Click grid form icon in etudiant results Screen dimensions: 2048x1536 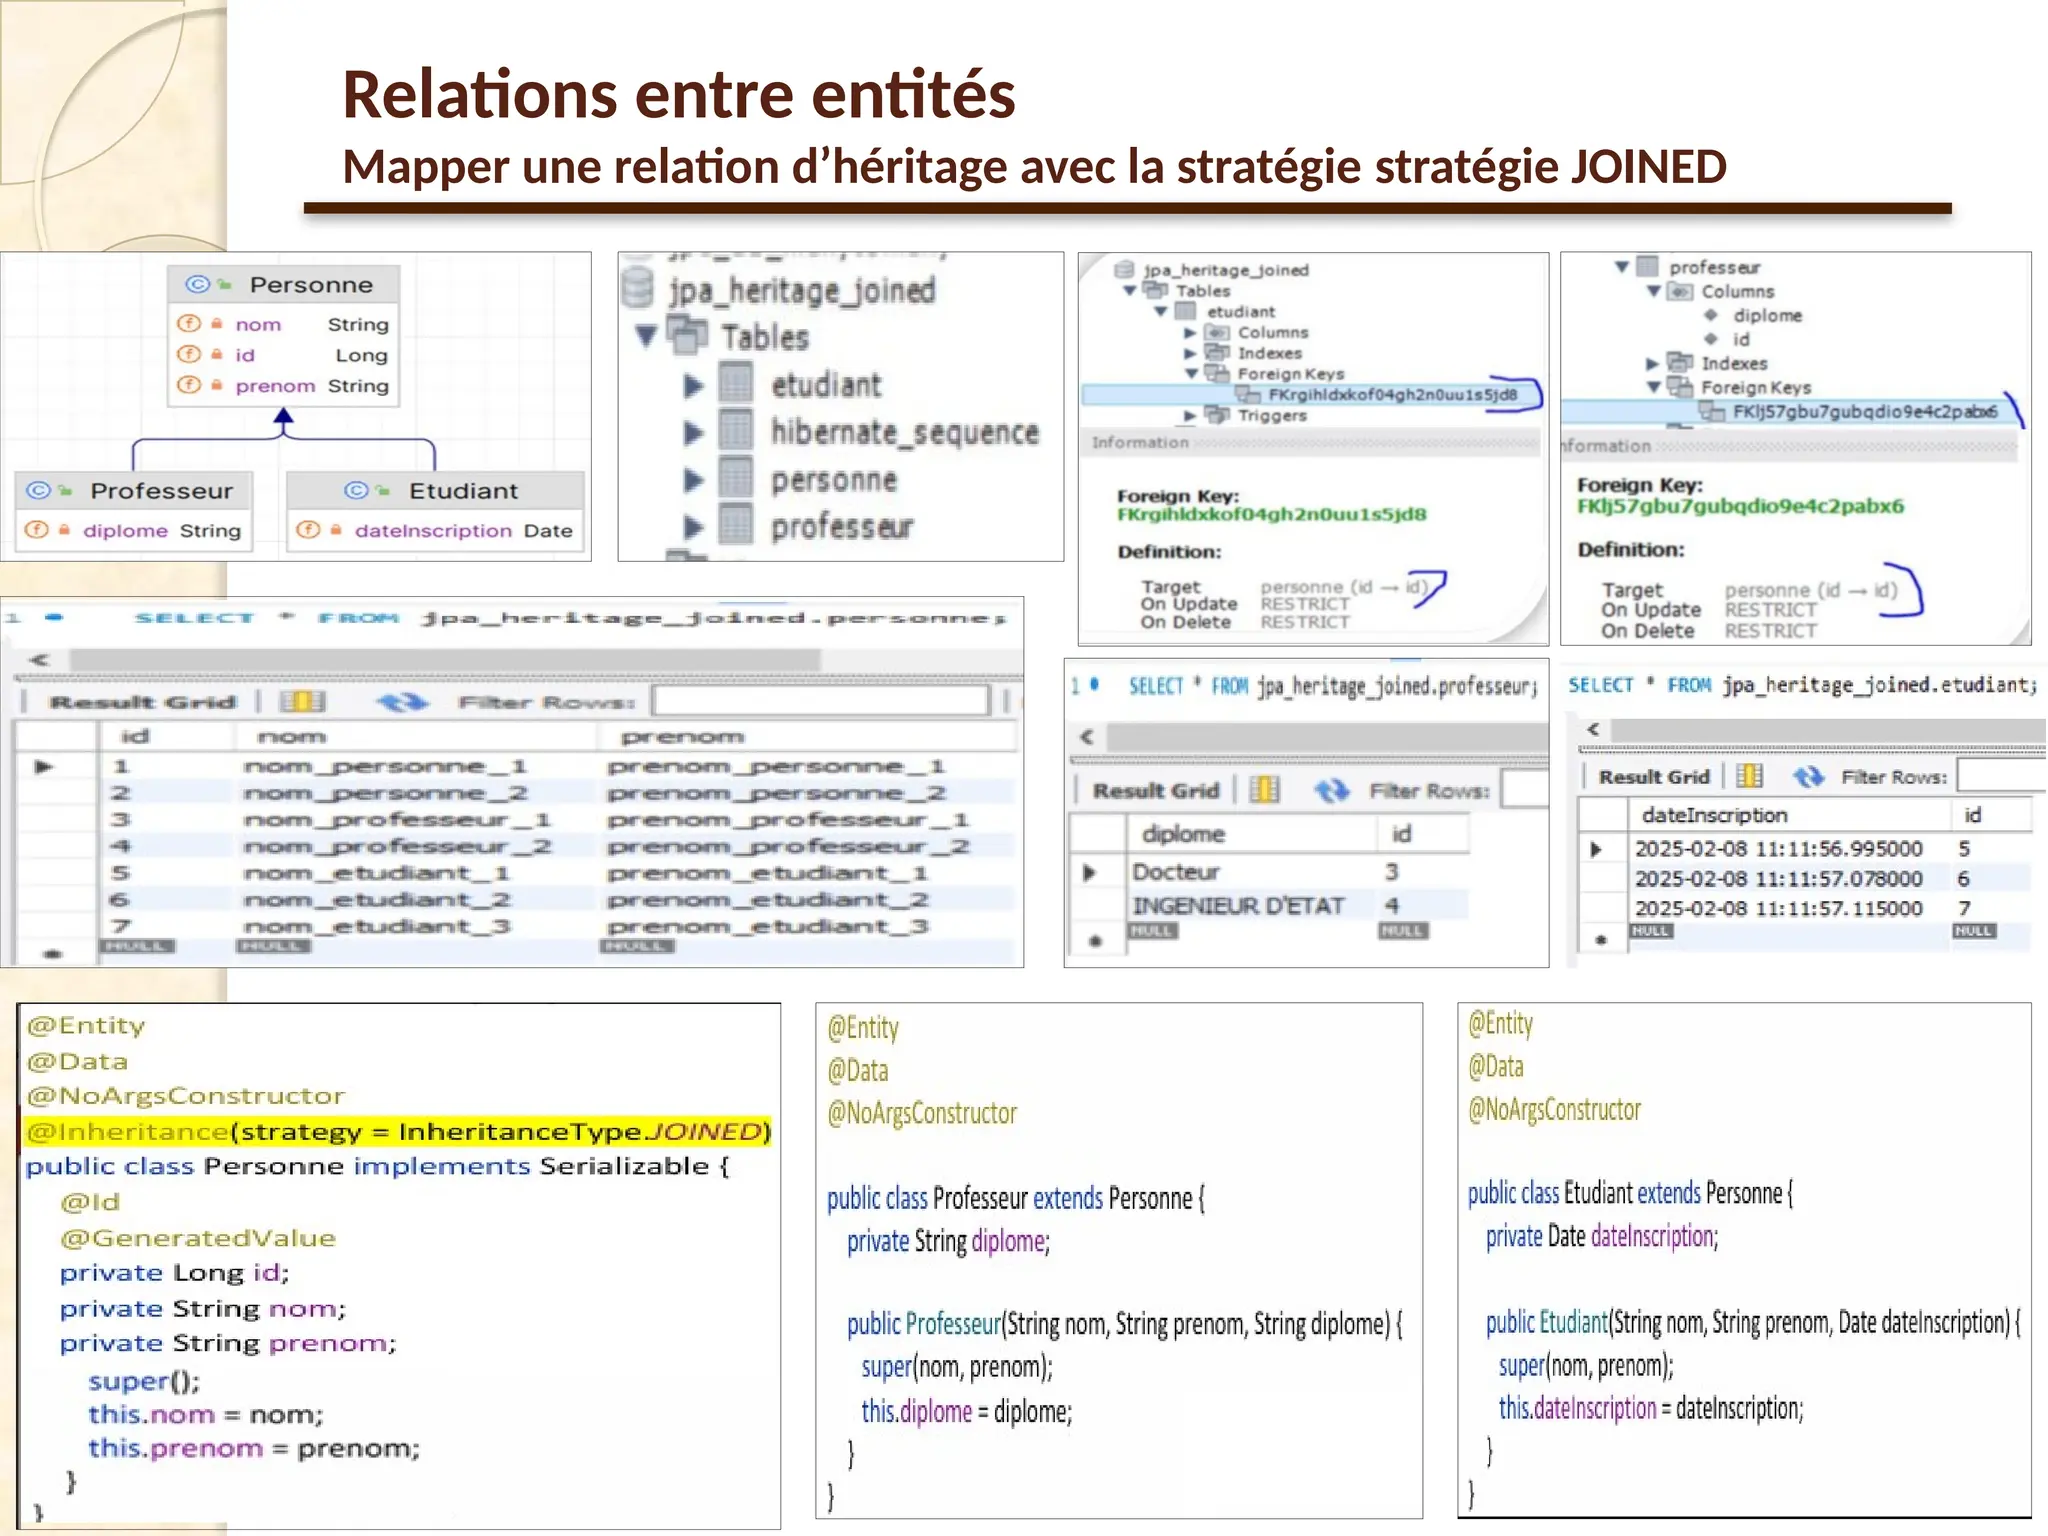(x=1749, y=776)
